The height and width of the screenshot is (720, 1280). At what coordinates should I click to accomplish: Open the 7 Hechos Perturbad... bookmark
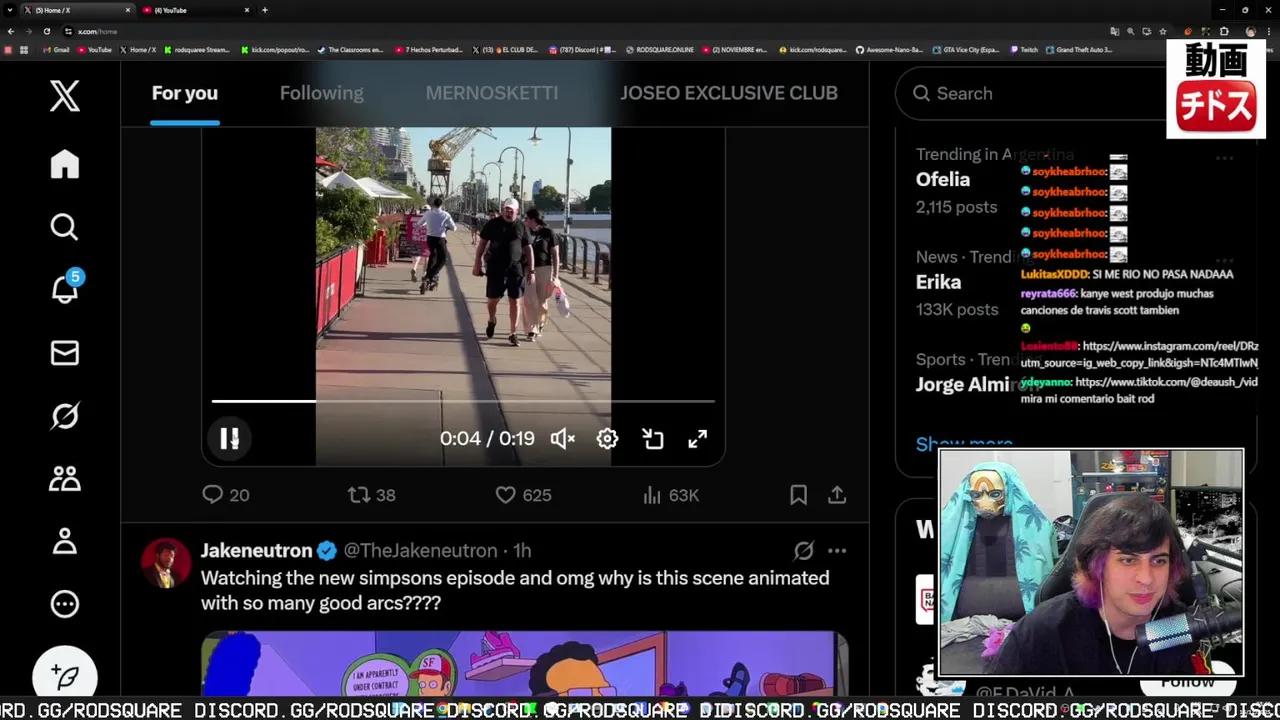pyautogui.click(x=429, y=49)
